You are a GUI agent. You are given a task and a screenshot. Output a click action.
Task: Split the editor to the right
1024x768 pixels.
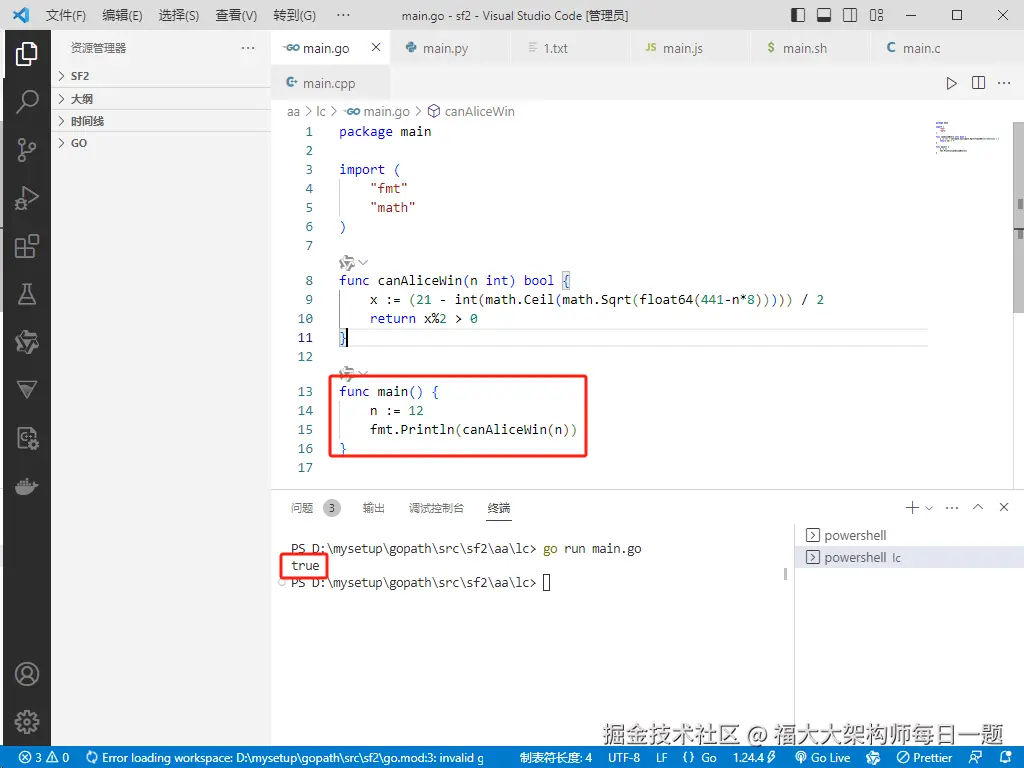pyautogui.click(x=978, y=83)
